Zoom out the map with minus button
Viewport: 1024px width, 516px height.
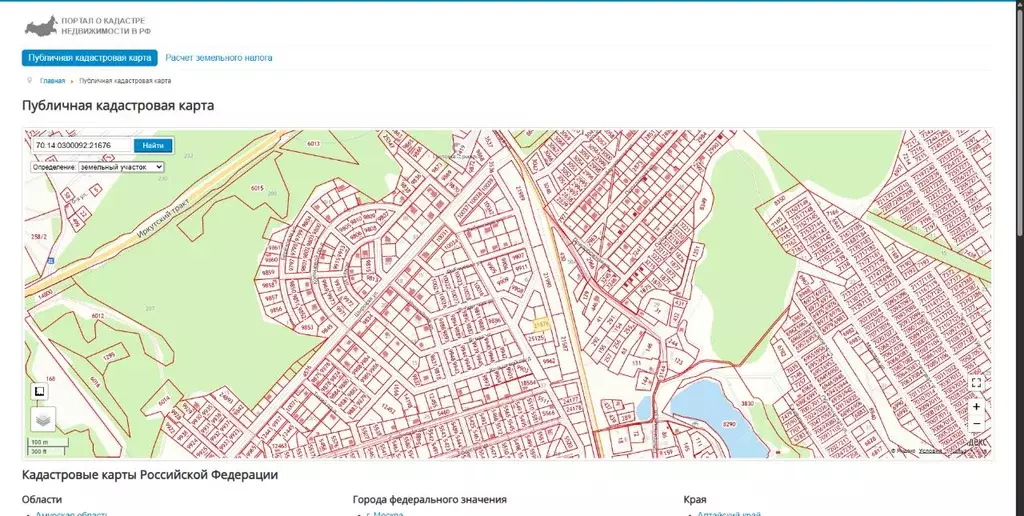tap(976, 424)
